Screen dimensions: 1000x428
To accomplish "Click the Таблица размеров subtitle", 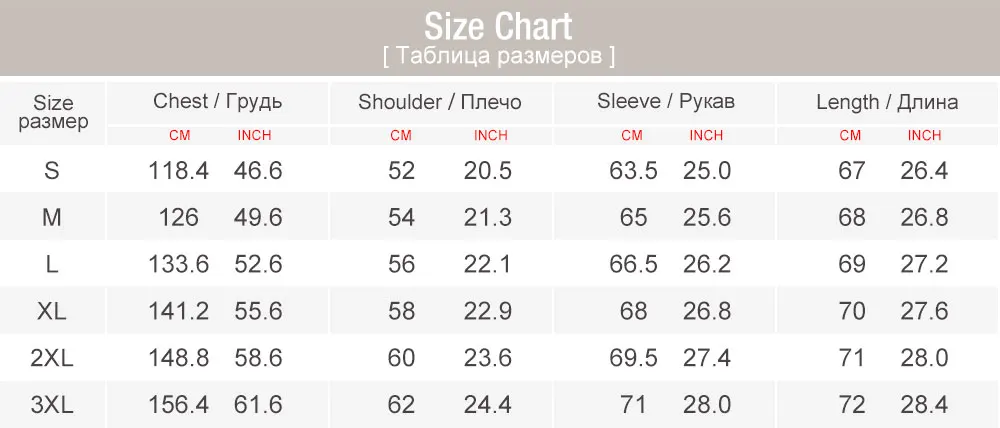I will tap(498, 56).
